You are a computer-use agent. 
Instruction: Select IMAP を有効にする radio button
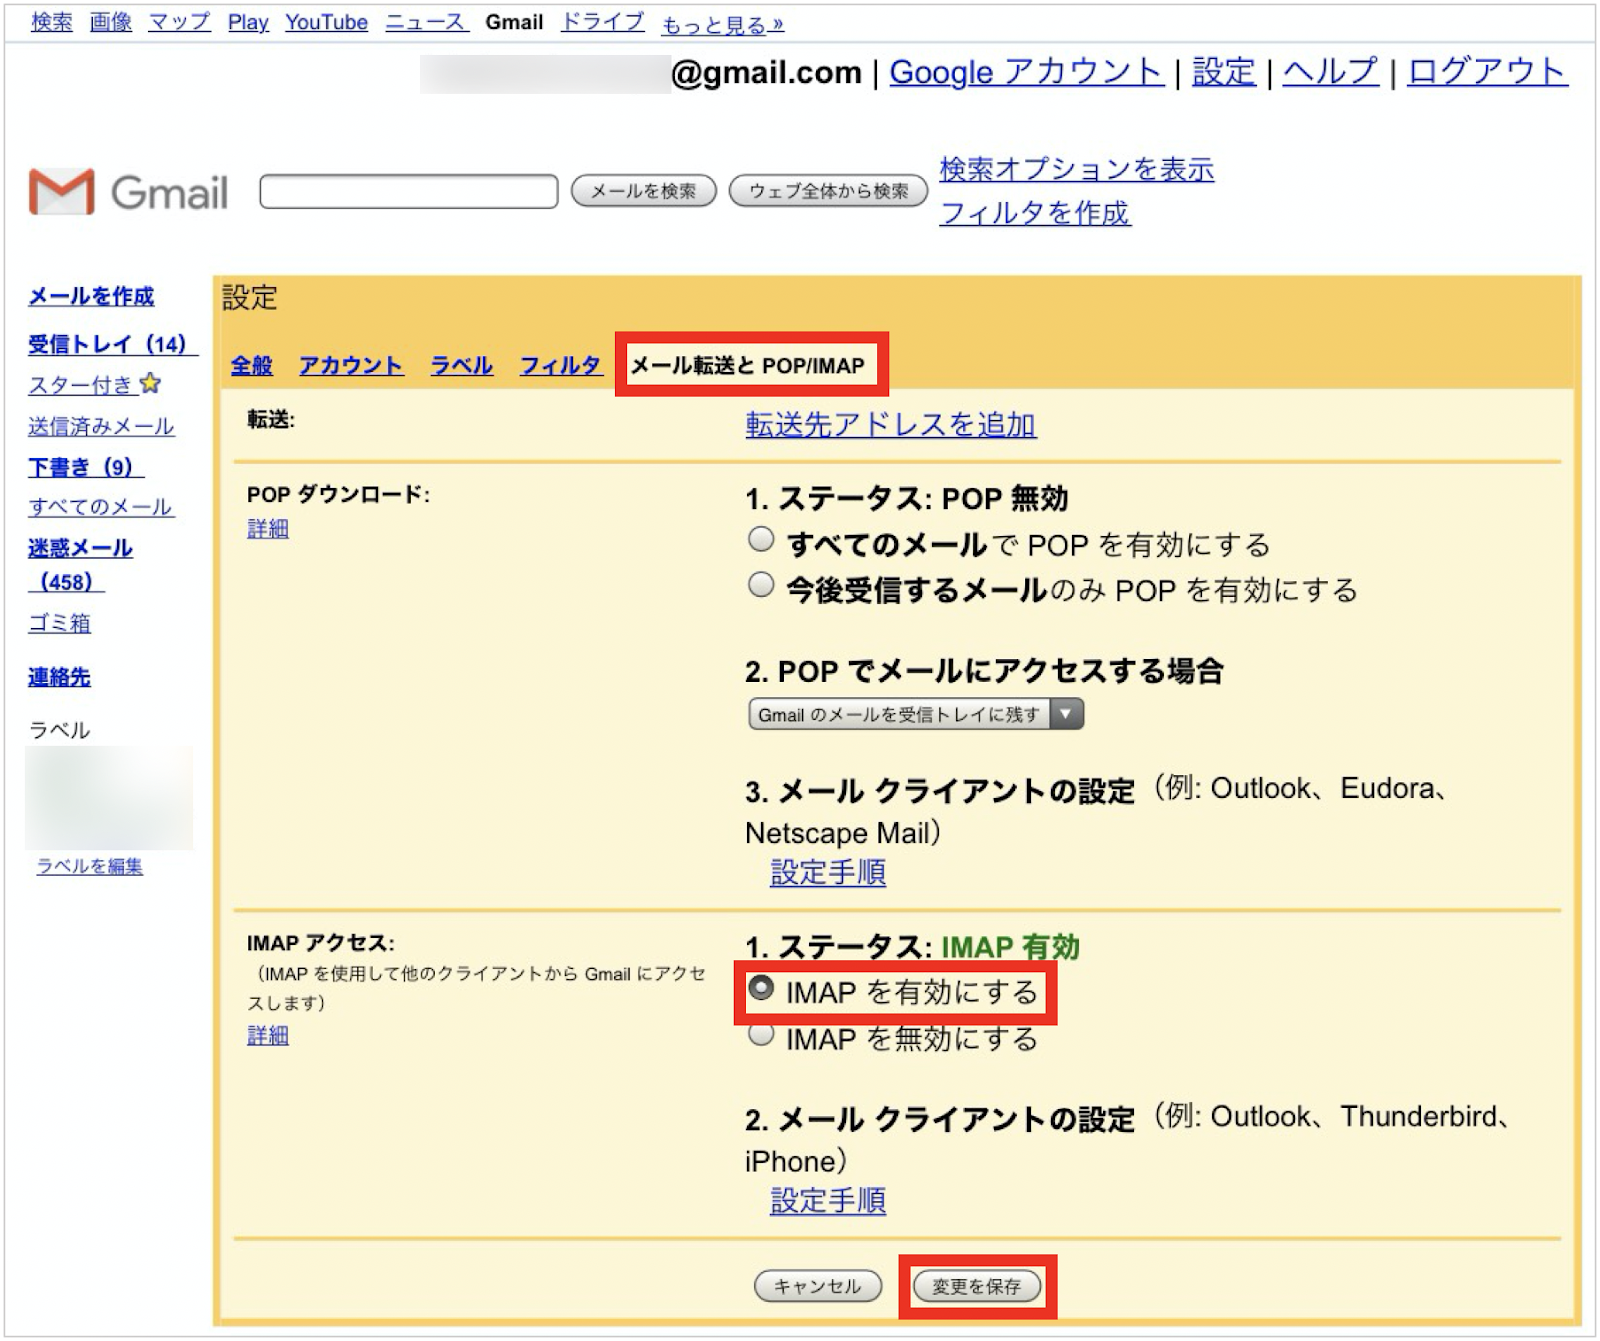(x=761, y=989)
